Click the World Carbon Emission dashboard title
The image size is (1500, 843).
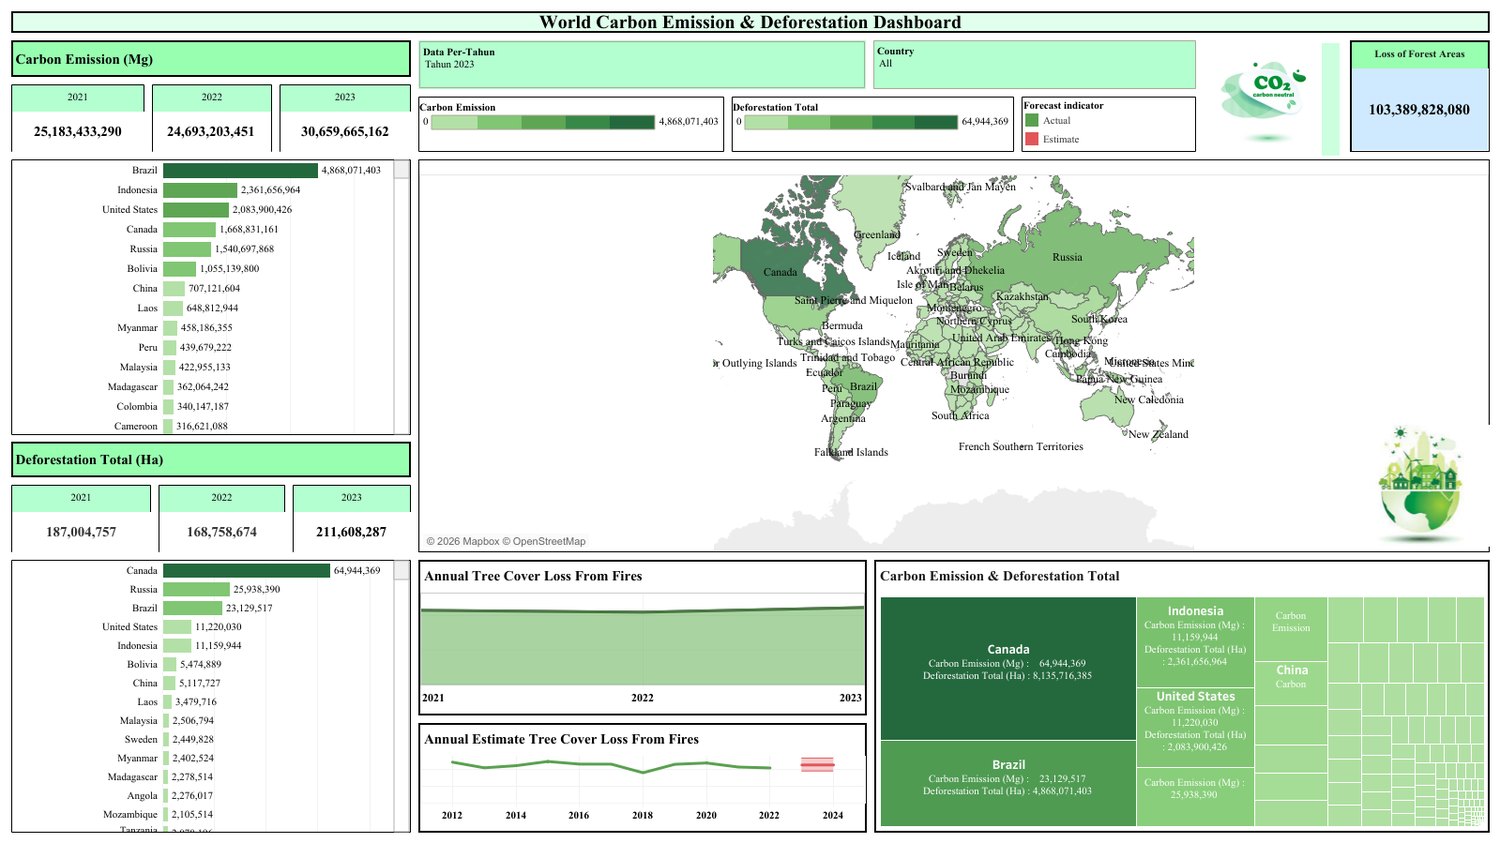pos(750,22)
